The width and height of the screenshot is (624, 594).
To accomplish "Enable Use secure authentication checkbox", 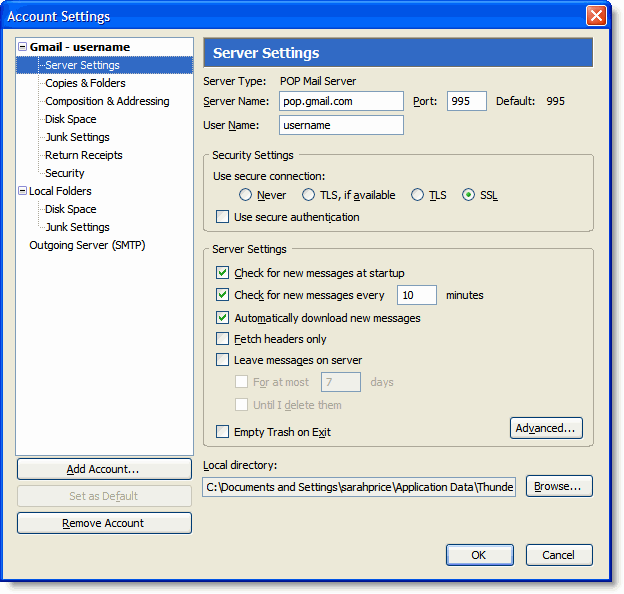I will pos(223,217).
